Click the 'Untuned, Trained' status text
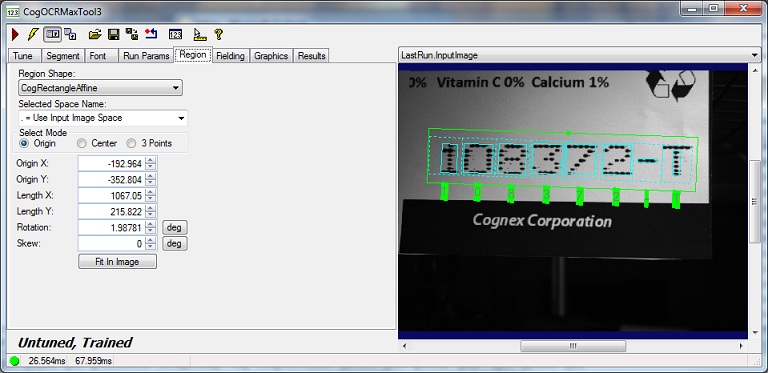The image size is (768, 373). [x=75, y=342]
